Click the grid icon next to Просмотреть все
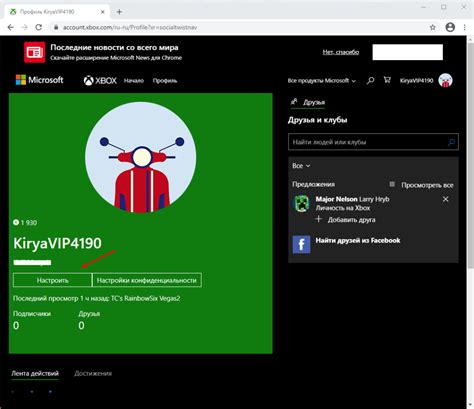 point(392,184)
